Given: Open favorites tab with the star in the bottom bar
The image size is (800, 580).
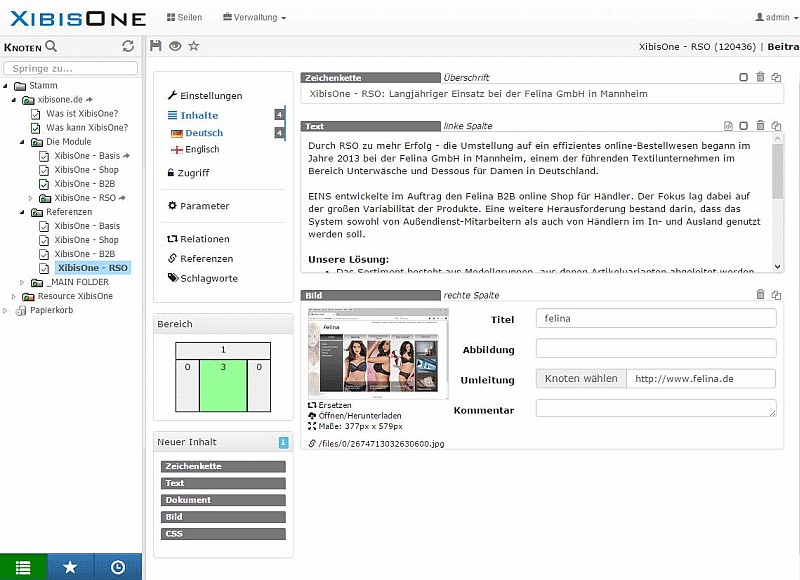Looking at the screenshot, I should click(x=70, y=567).
